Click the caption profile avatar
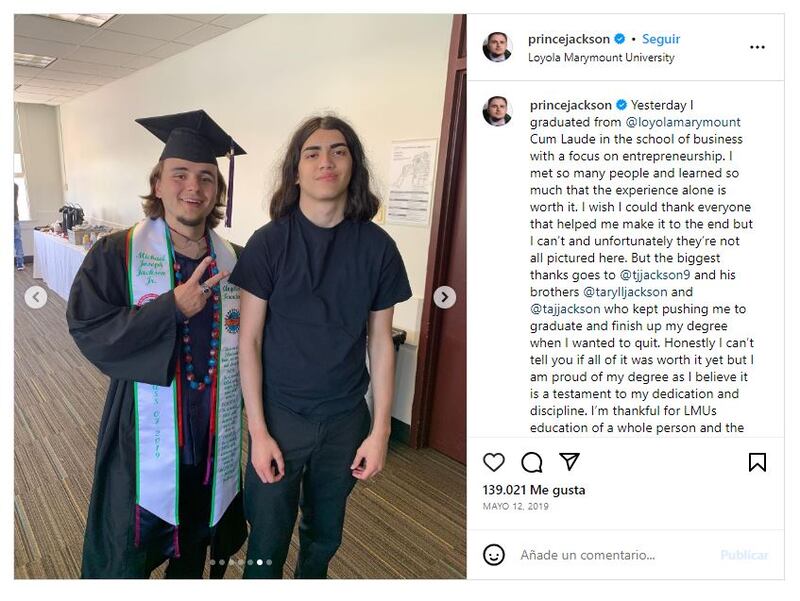 click(x=497, y=111)
